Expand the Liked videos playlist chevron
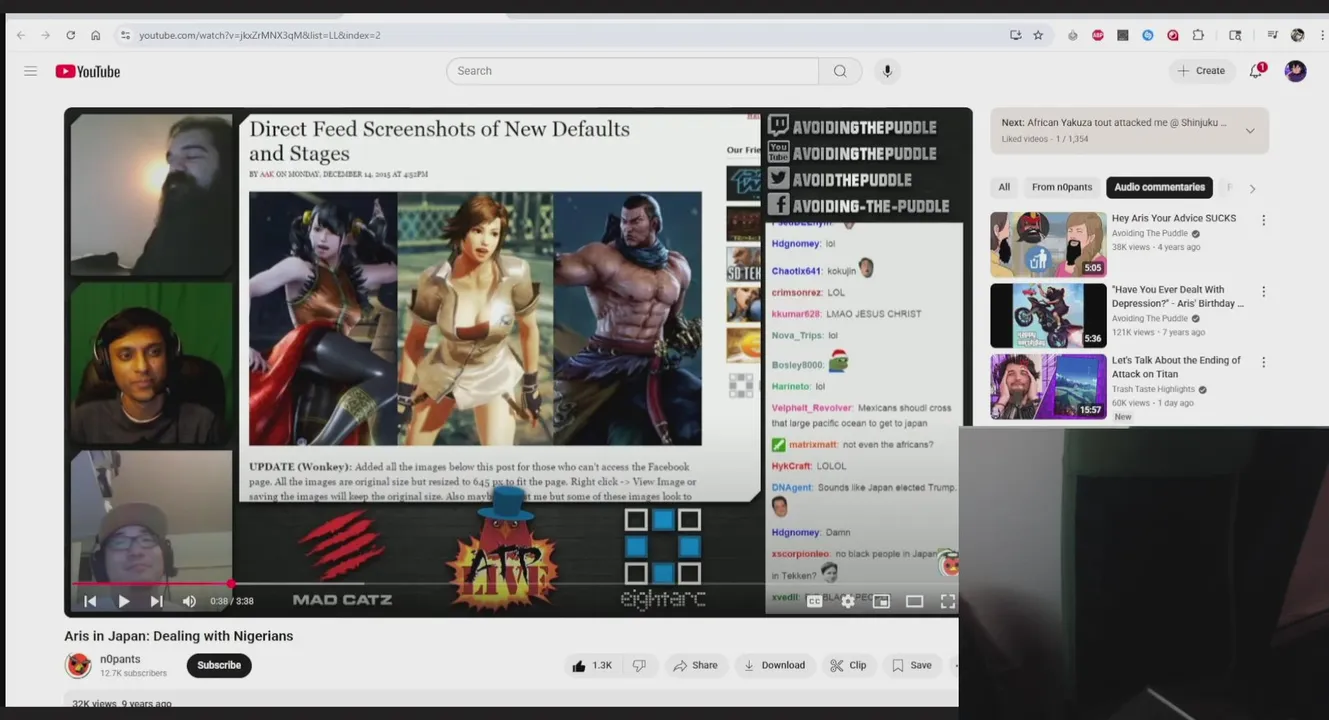 click(1250, 131)
